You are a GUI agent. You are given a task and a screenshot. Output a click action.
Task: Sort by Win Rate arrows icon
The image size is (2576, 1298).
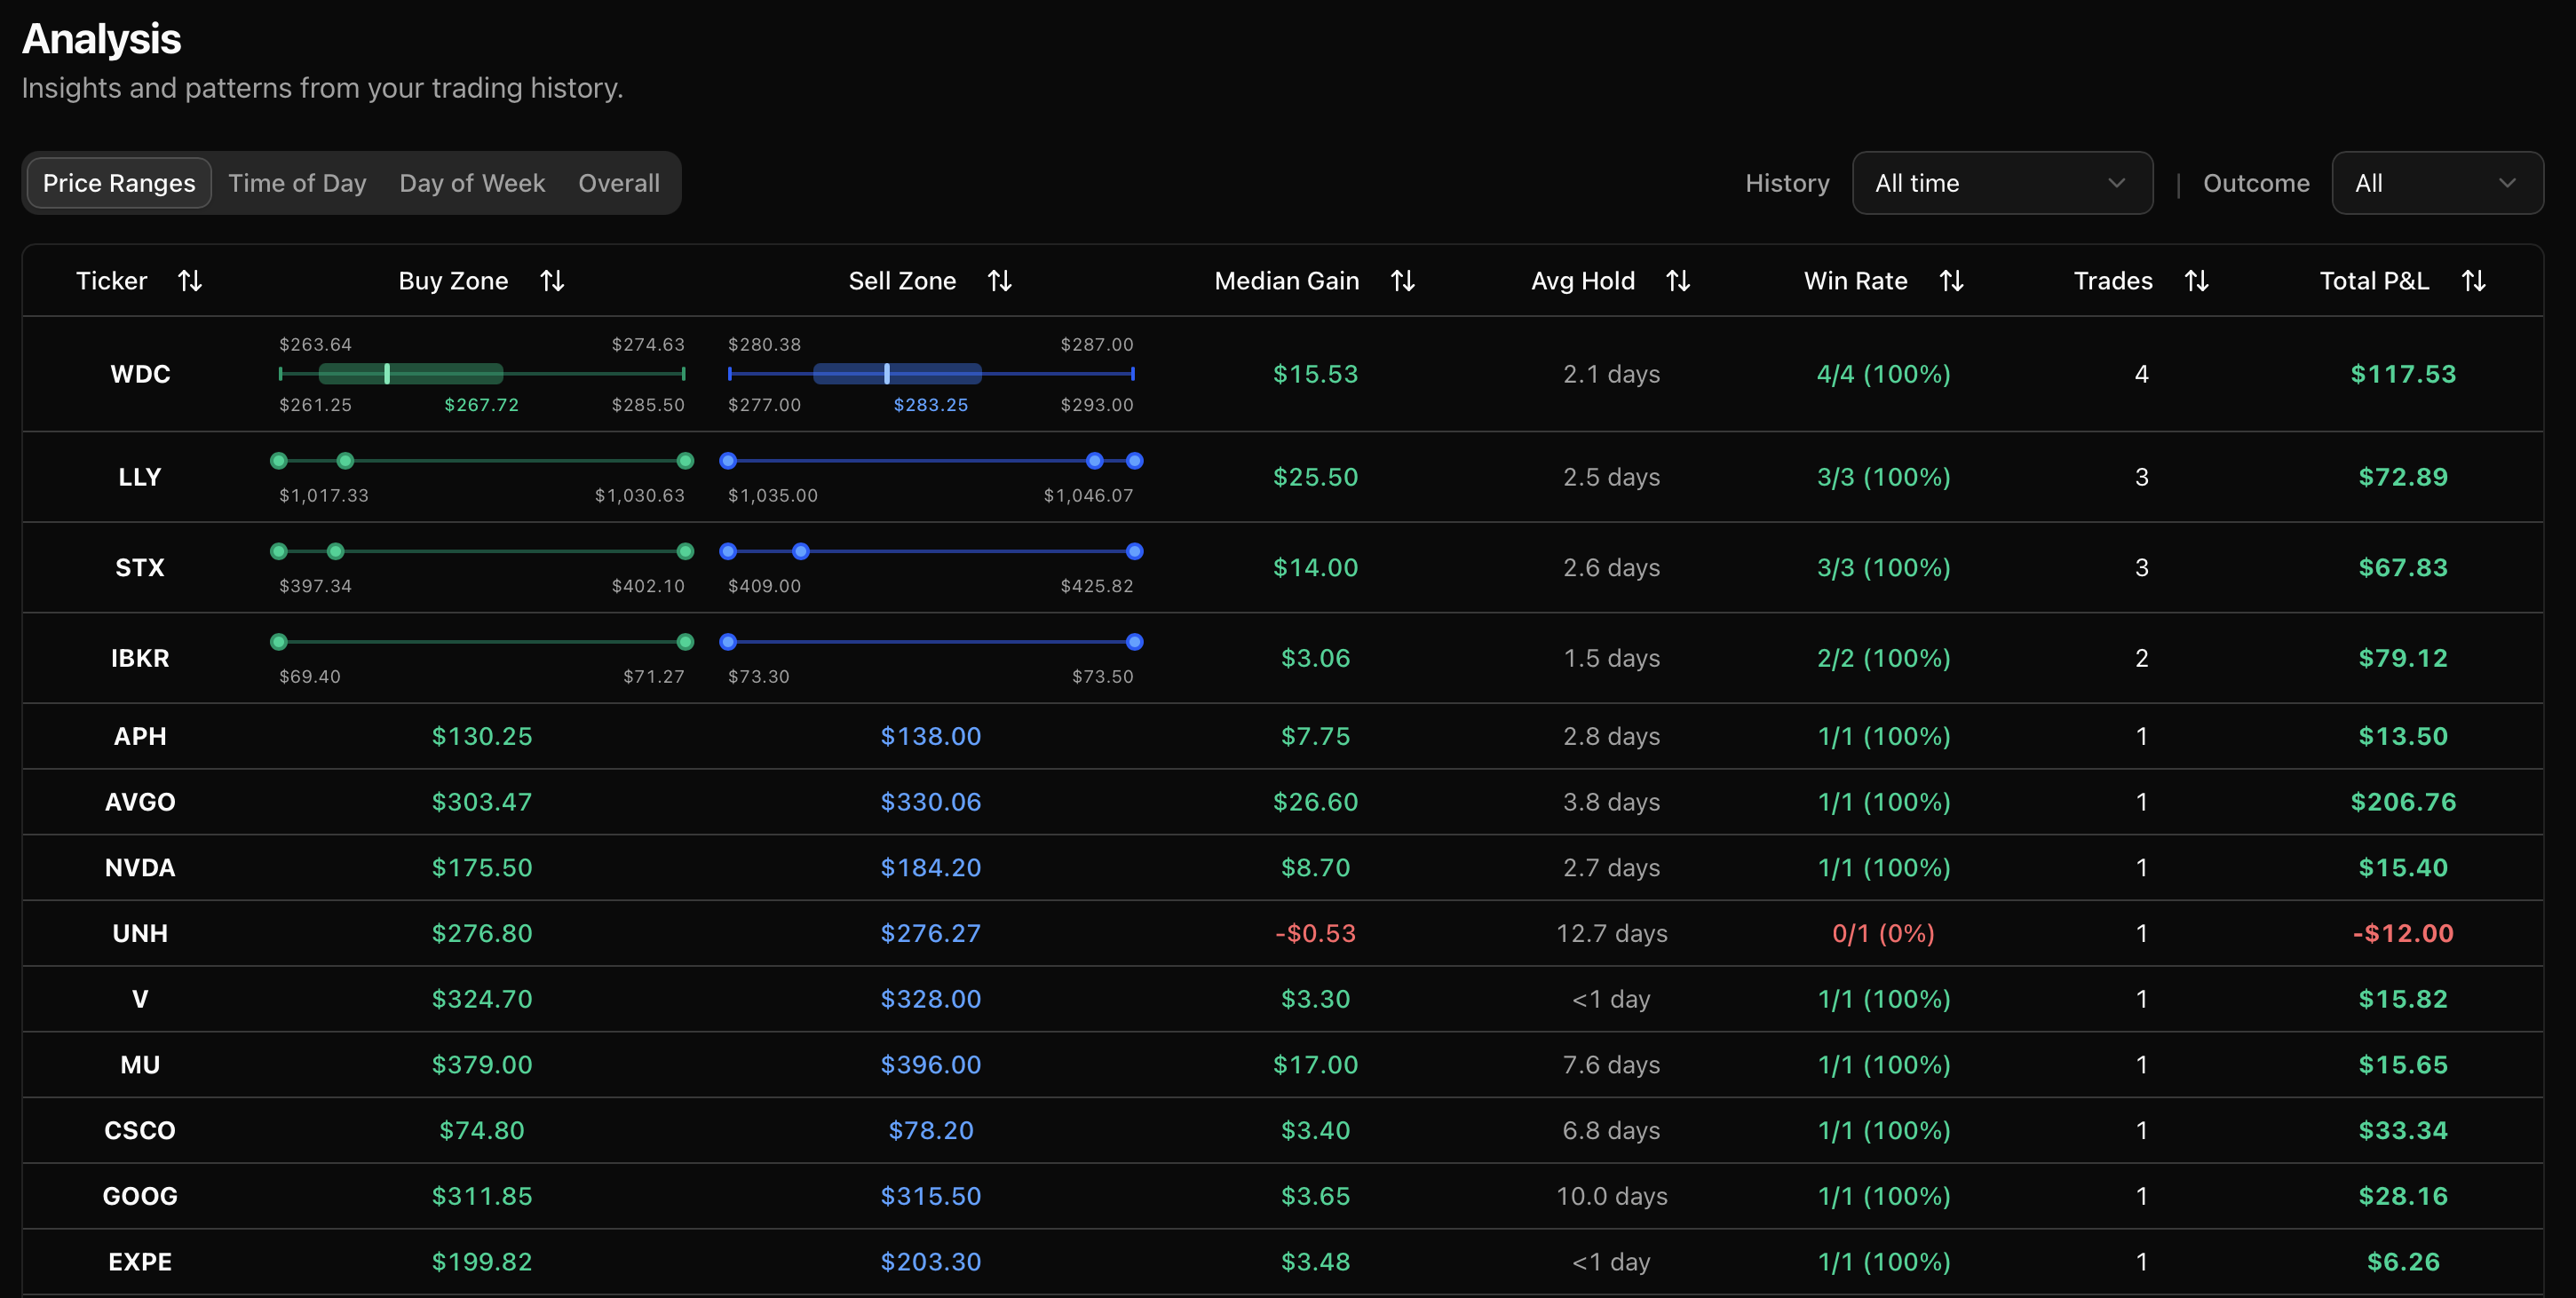(x=1951, y=281)
